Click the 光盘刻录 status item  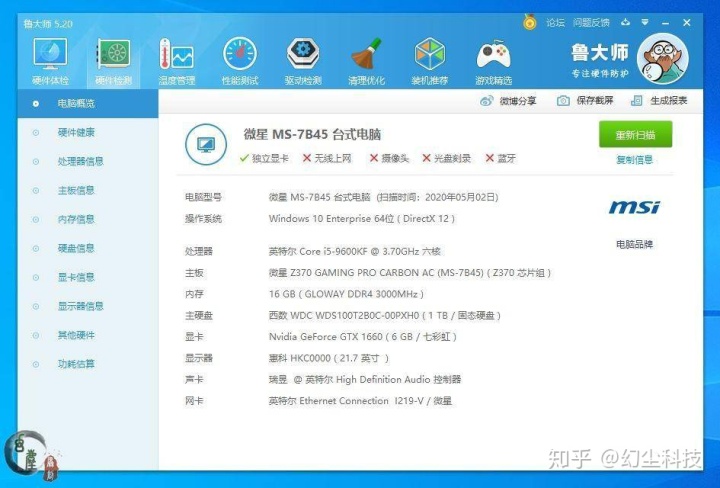pos(446,158)
